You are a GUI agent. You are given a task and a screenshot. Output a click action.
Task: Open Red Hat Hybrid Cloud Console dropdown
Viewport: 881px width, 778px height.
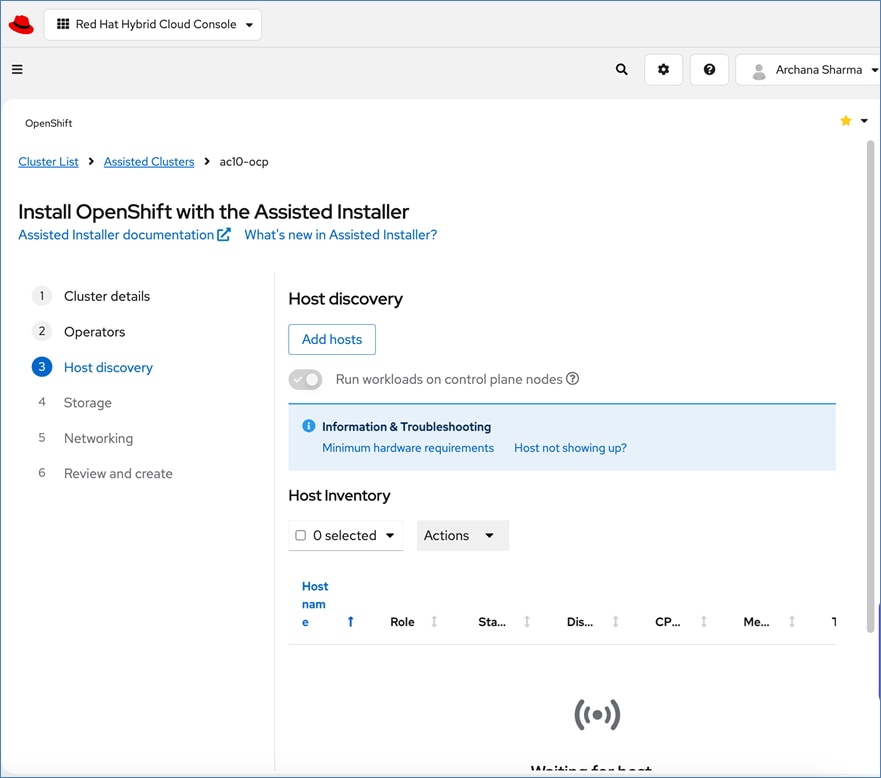153,25
